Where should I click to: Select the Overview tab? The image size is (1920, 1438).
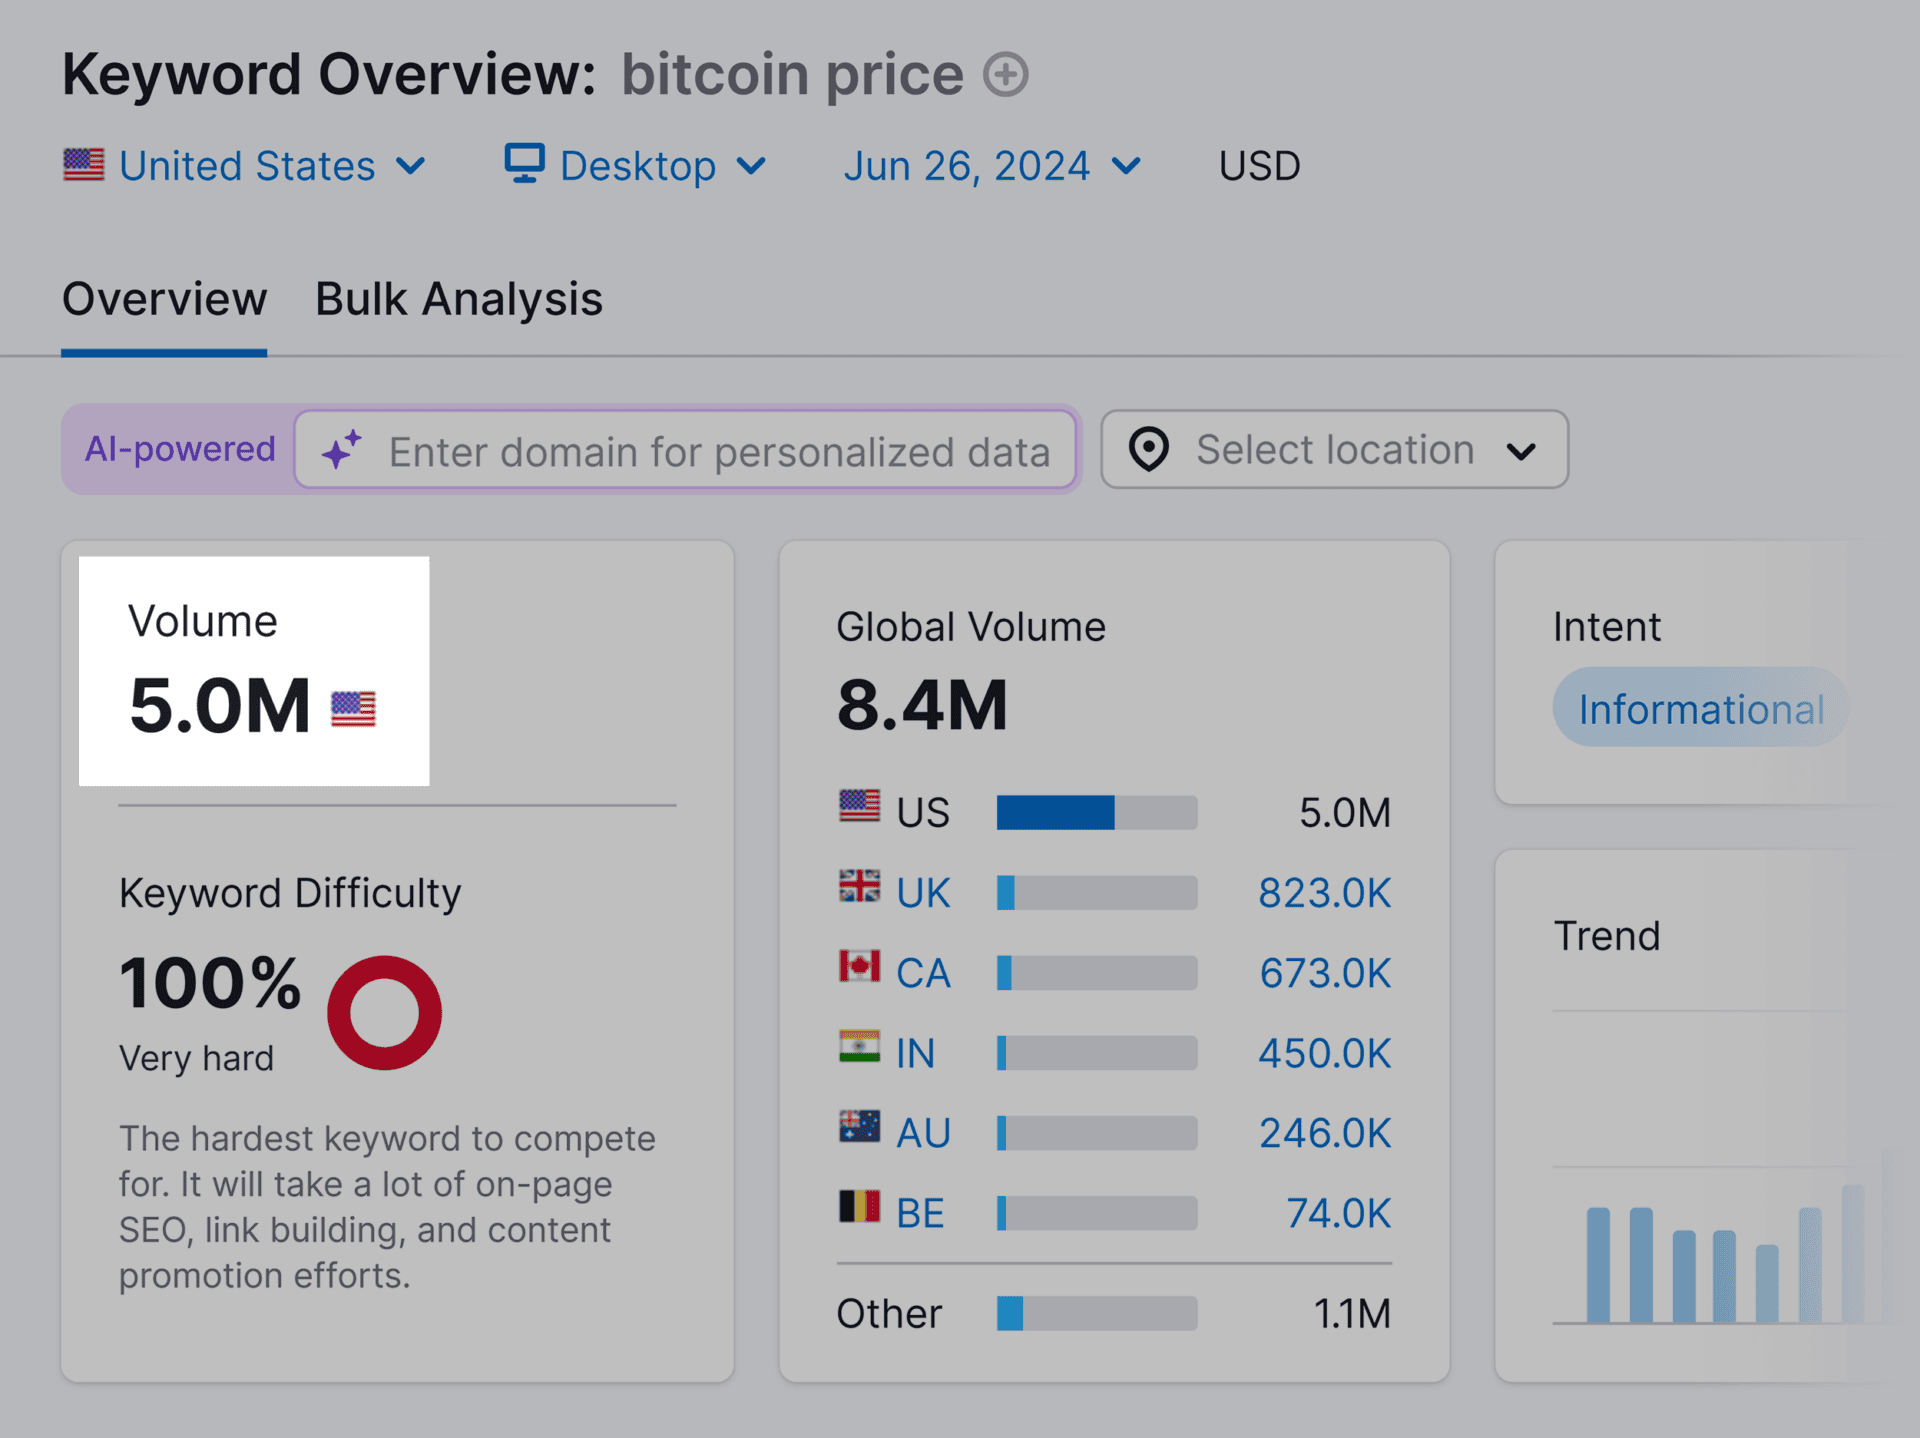[164, 299]
